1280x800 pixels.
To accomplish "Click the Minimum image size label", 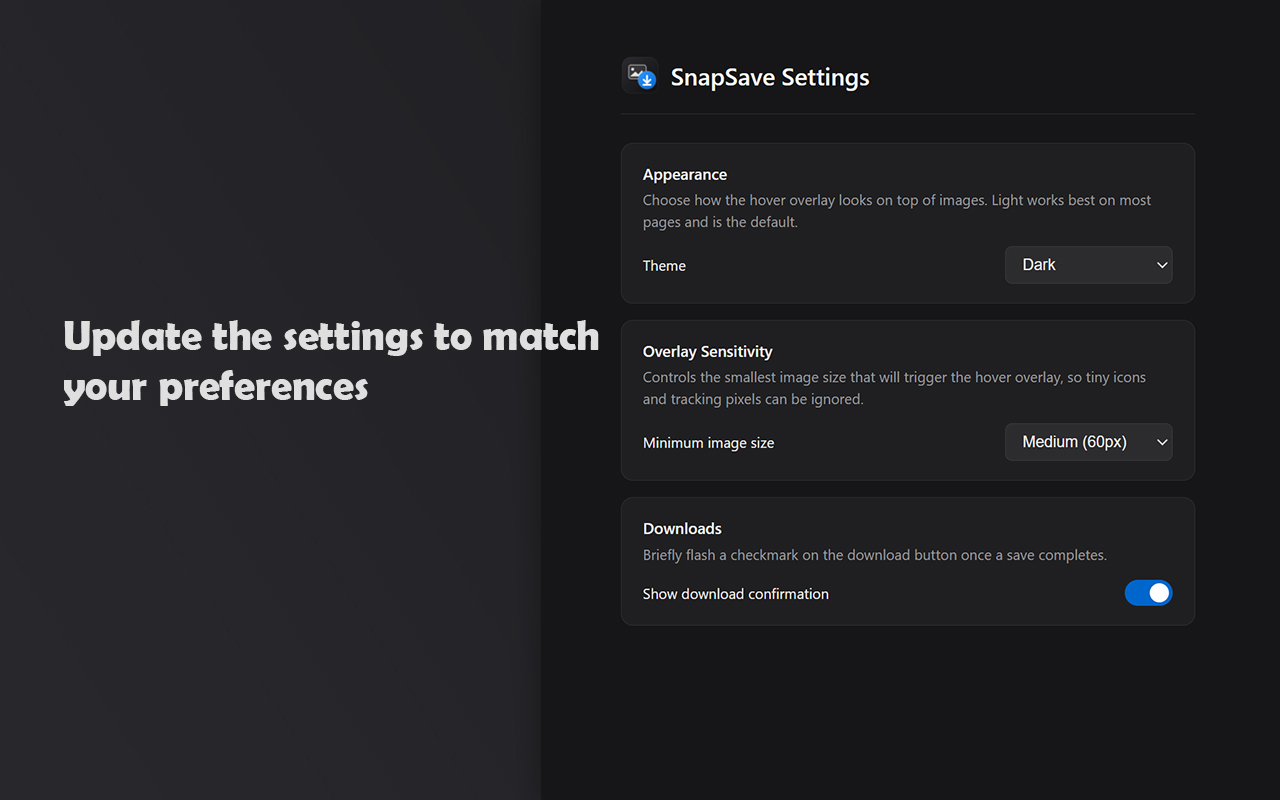I will (x=708, y=443).
